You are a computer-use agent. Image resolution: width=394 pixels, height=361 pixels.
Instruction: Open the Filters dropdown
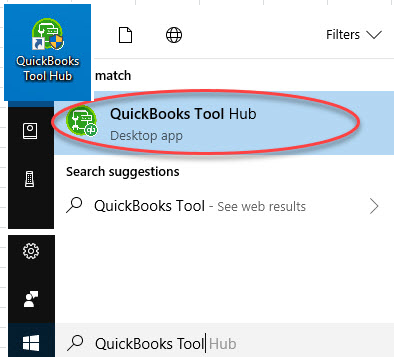pyautogui.click(x=354, y=35)
